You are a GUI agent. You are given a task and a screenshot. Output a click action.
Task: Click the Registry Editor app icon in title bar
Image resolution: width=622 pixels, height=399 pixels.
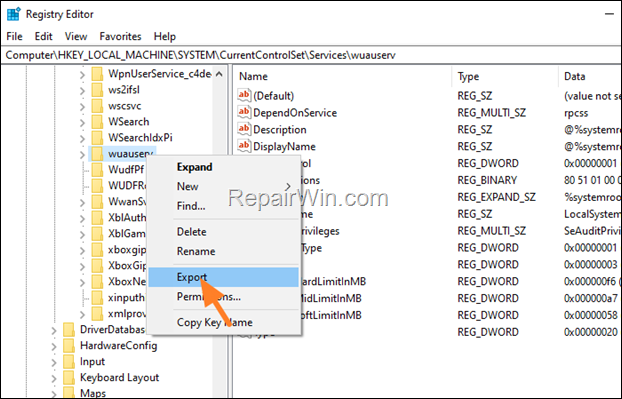pyautogui.click(x=14, y=14)
